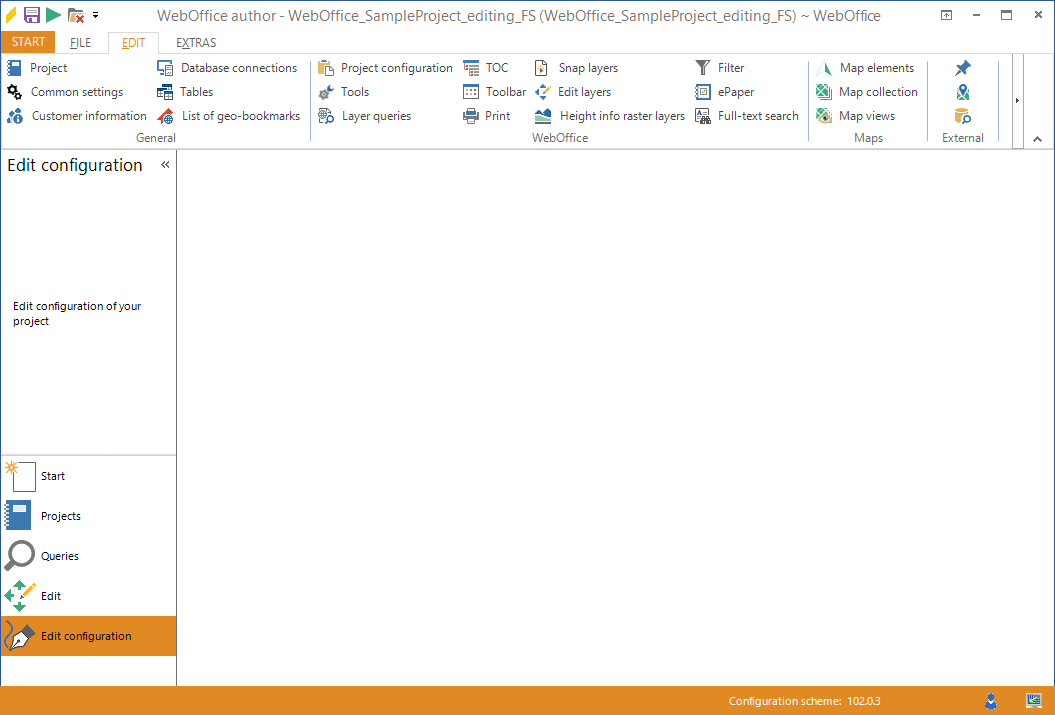Select the Tools icon in WebOffice group
Viewport: 1055px width, 715px height.
tap(345, 91)
